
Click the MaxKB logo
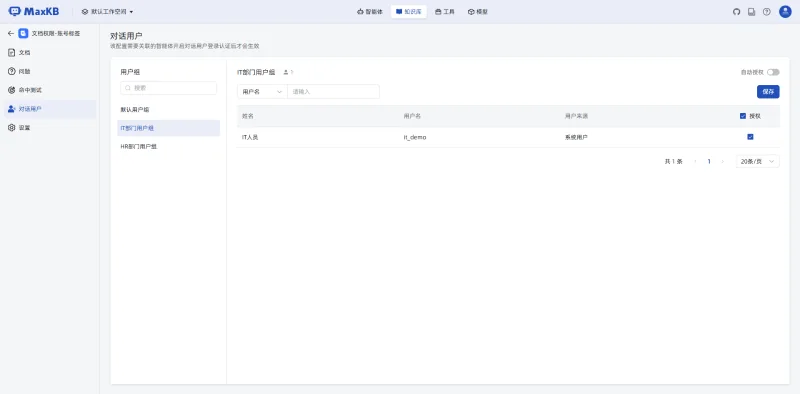coord(34,11)
